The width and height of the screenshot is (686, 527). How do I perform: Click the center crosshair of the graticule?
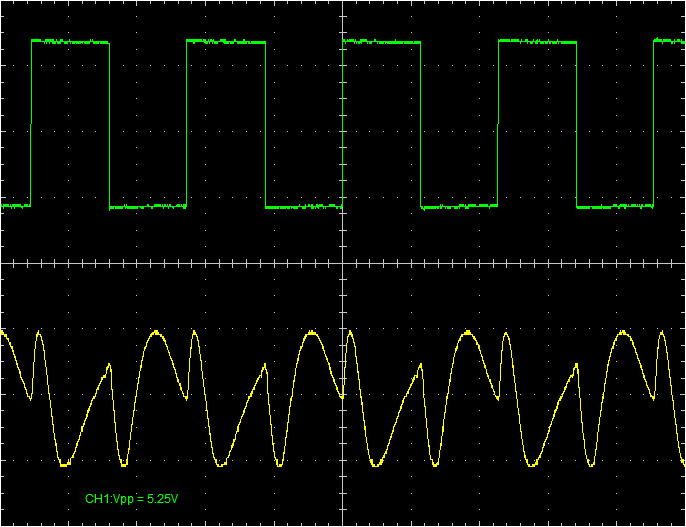point(343,264)
